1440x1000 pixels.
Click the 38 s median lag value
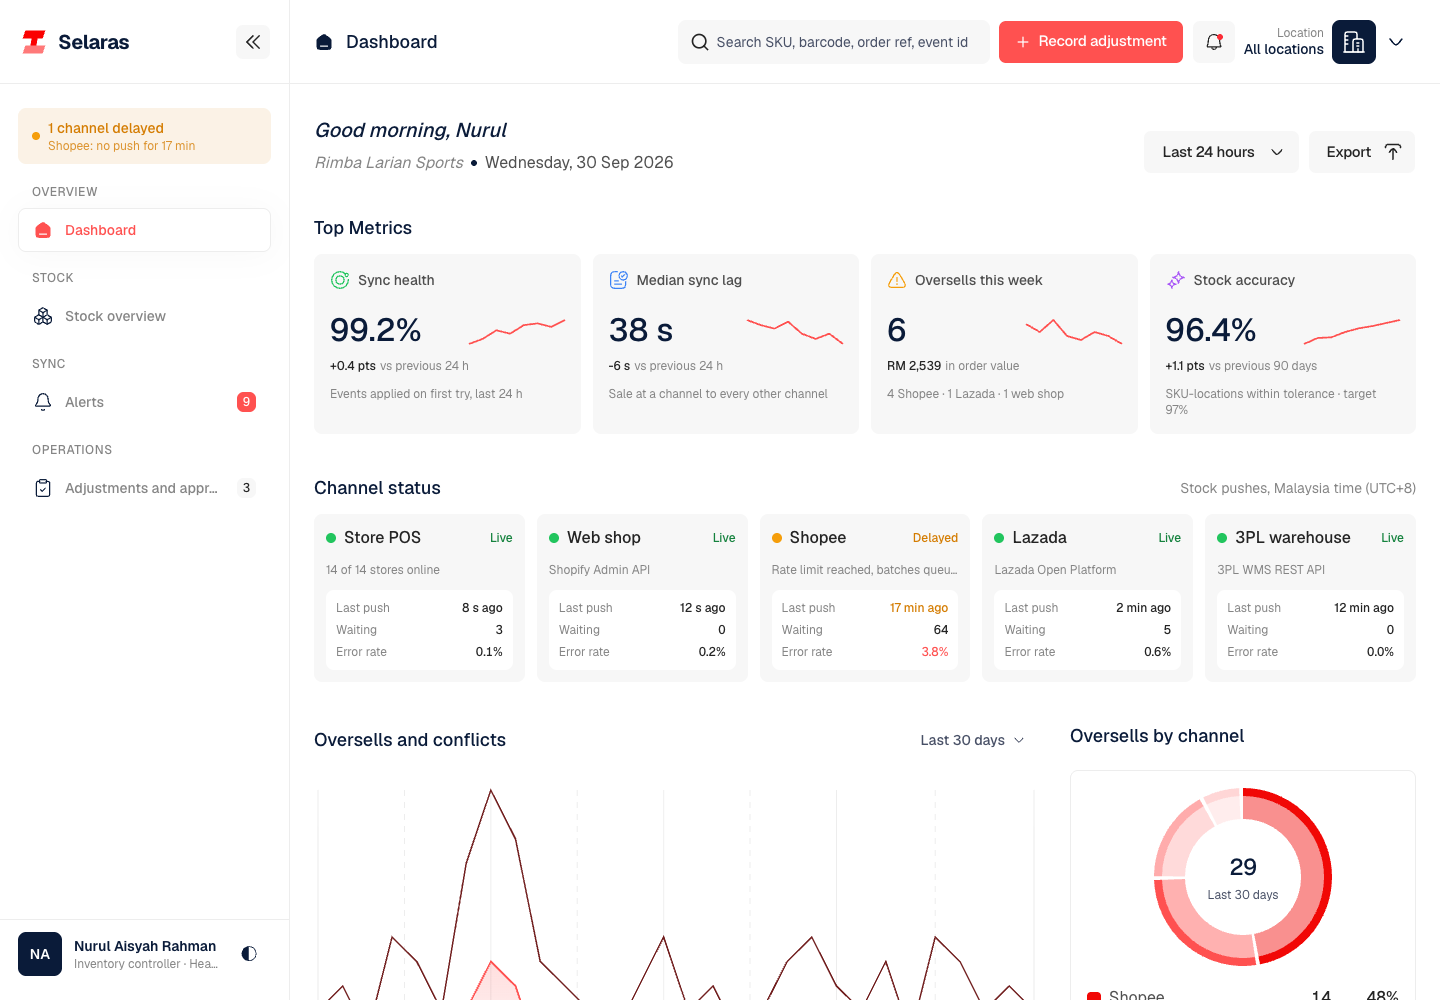point(641,330)
